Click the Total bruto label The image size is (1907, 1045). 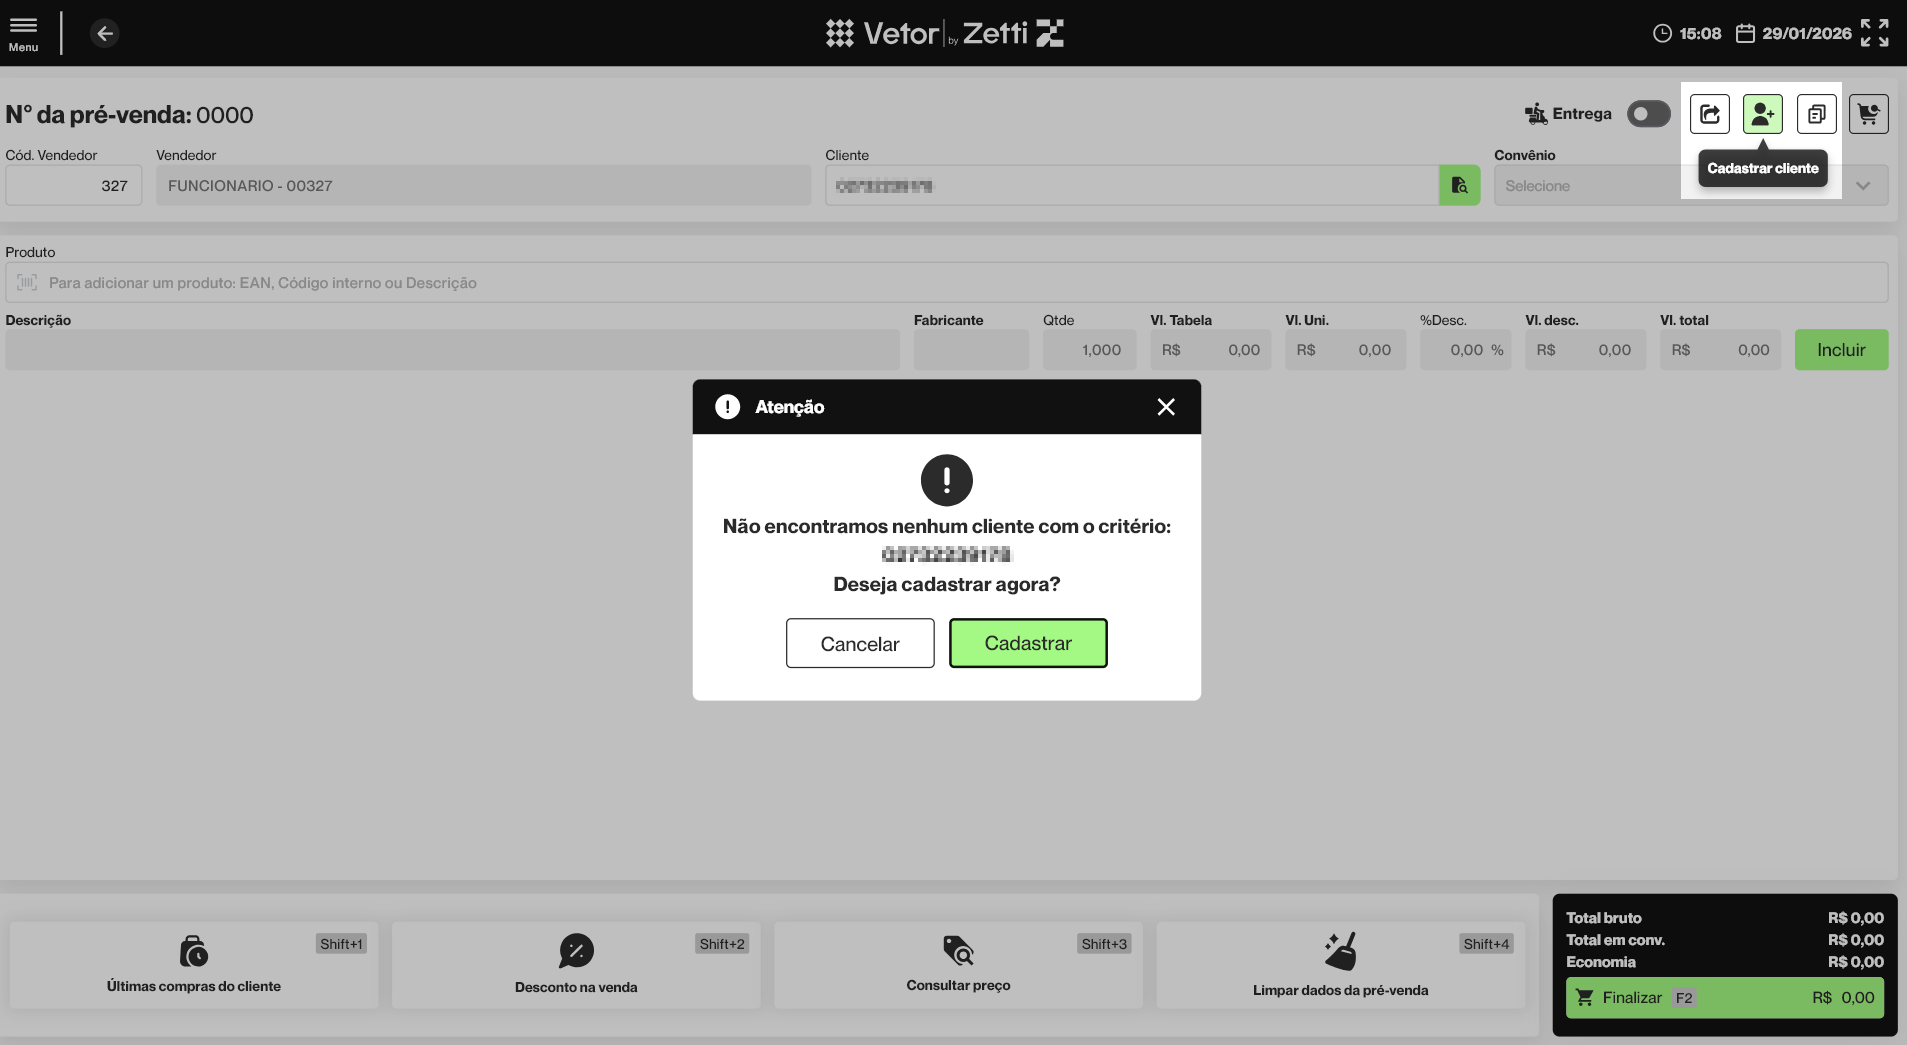click(x=1604, y=918)
